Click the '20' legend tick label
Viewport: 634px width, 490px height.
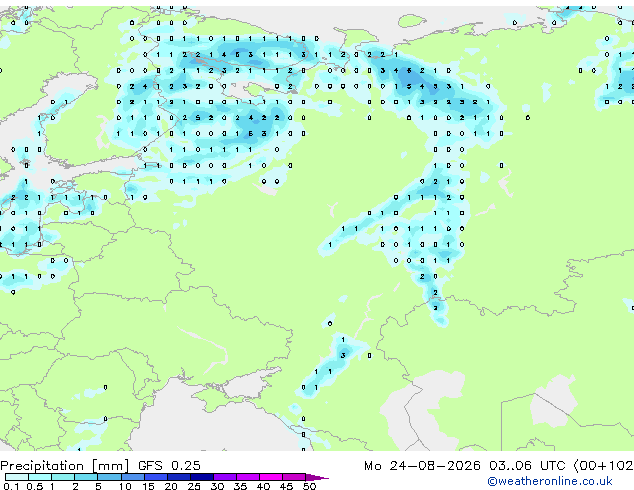[x=171, y=486]
